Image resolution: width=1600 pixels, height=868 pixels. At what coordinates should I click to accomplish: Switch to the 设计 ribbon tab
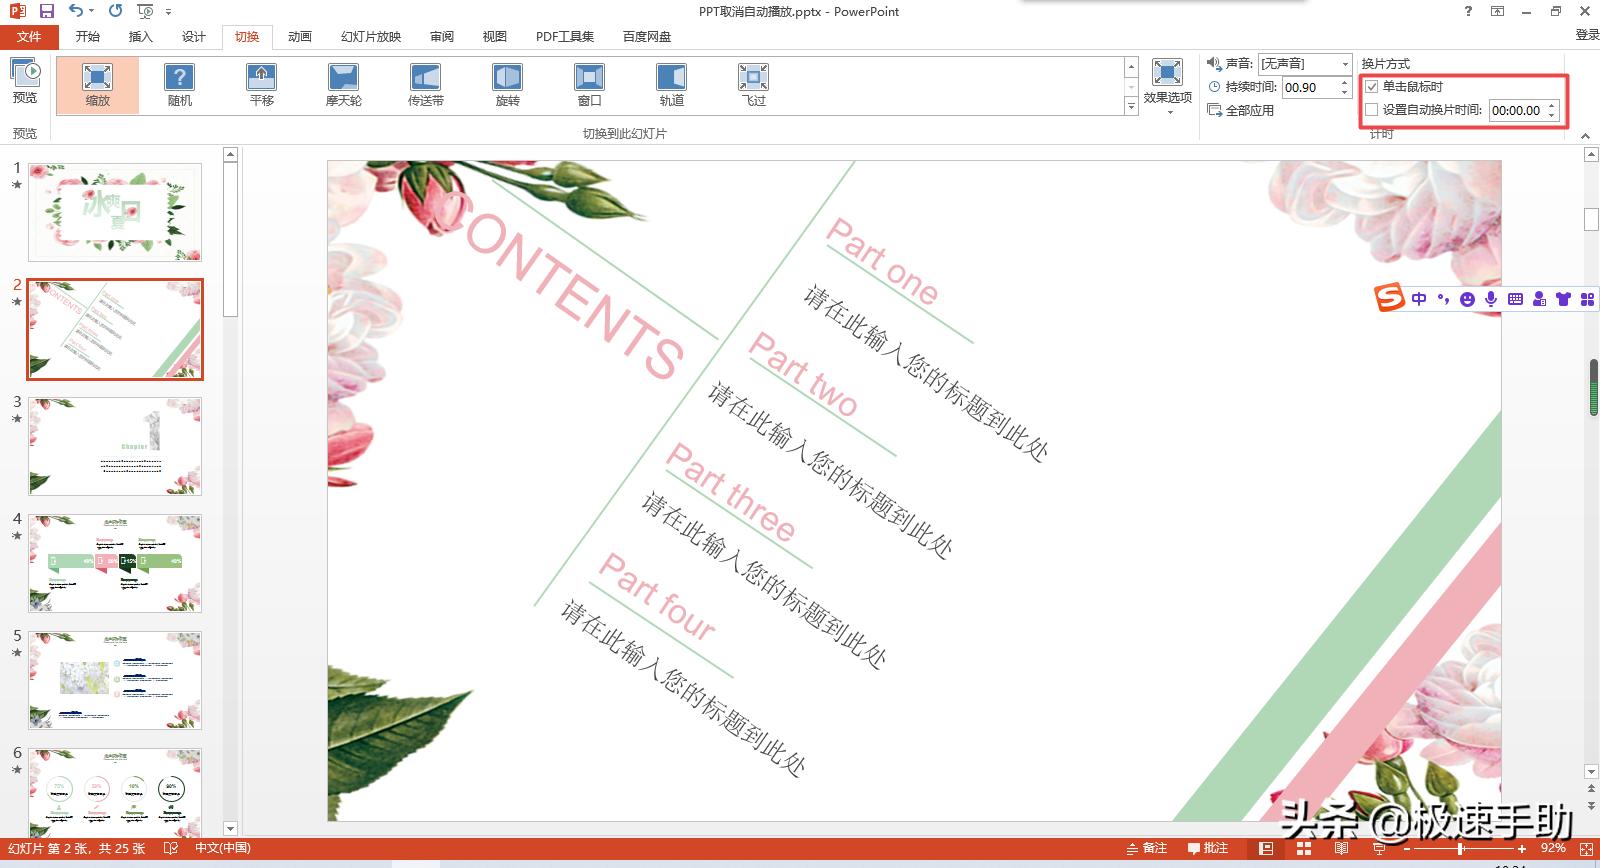tap(194, 36)
